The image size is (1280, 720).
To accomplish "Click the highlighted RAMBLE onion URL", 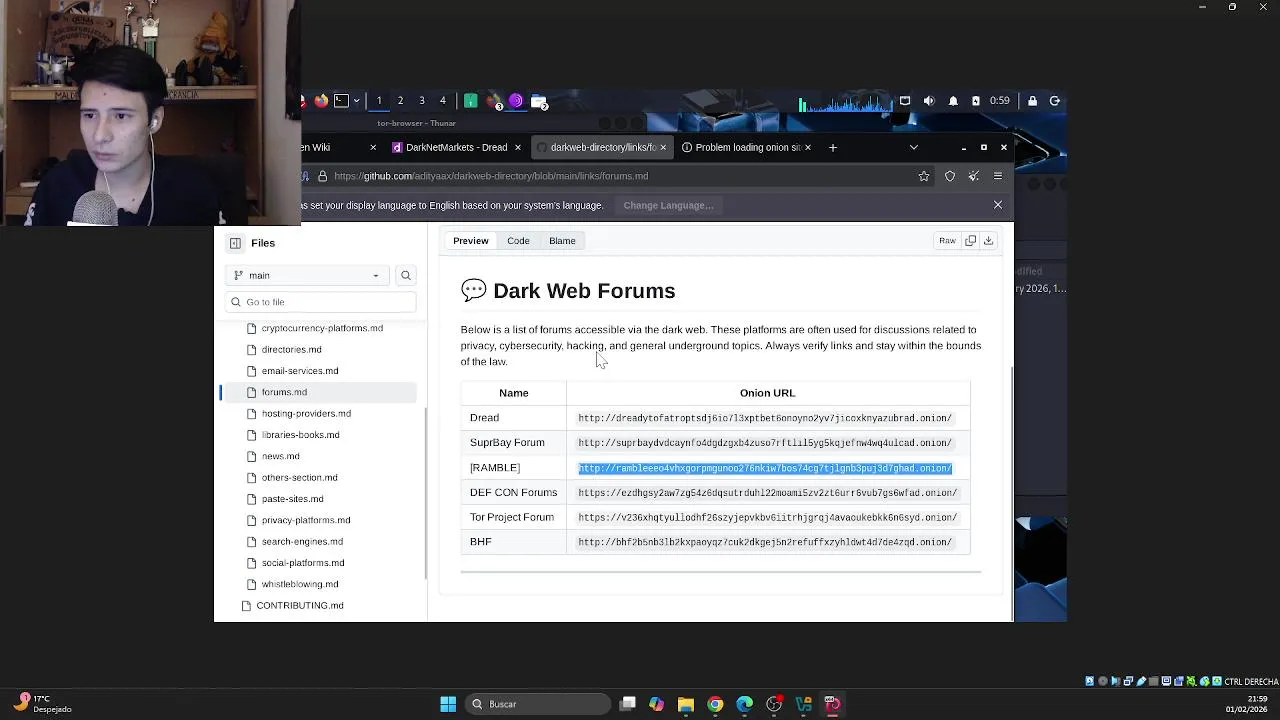I will (765, 468).
